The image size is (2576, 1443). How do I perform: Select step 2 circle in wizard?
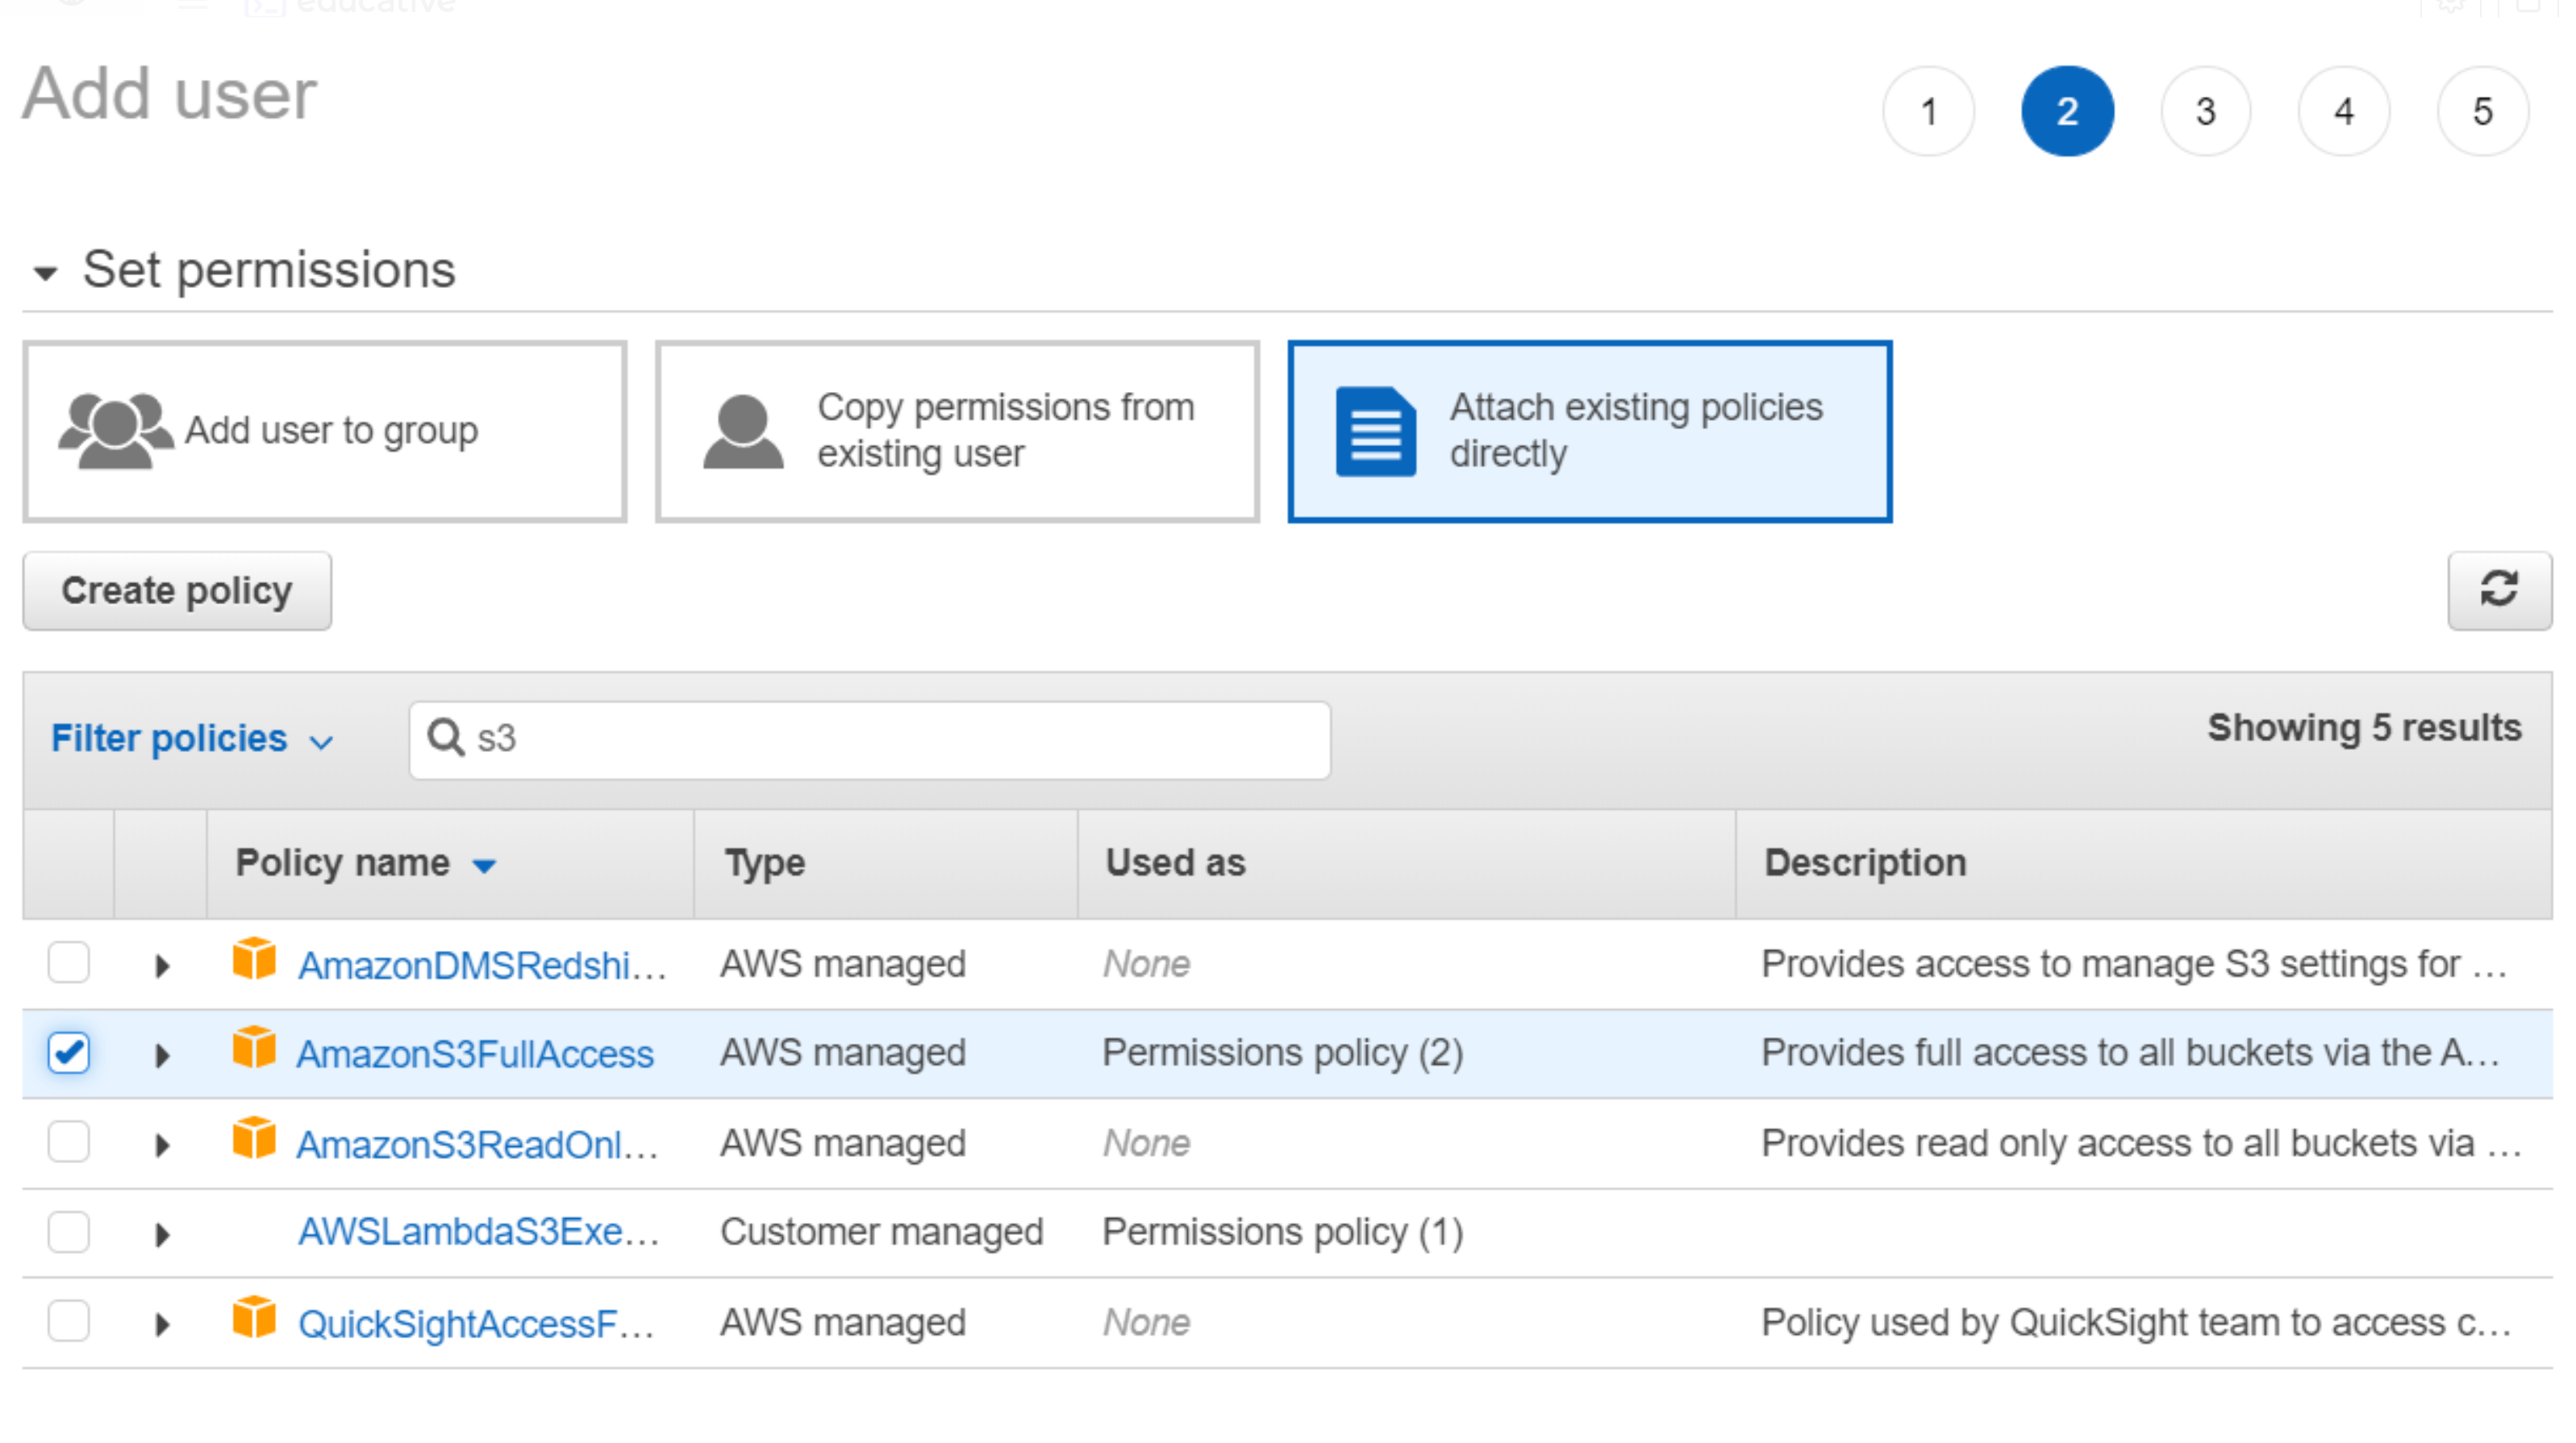point(2067,111)
